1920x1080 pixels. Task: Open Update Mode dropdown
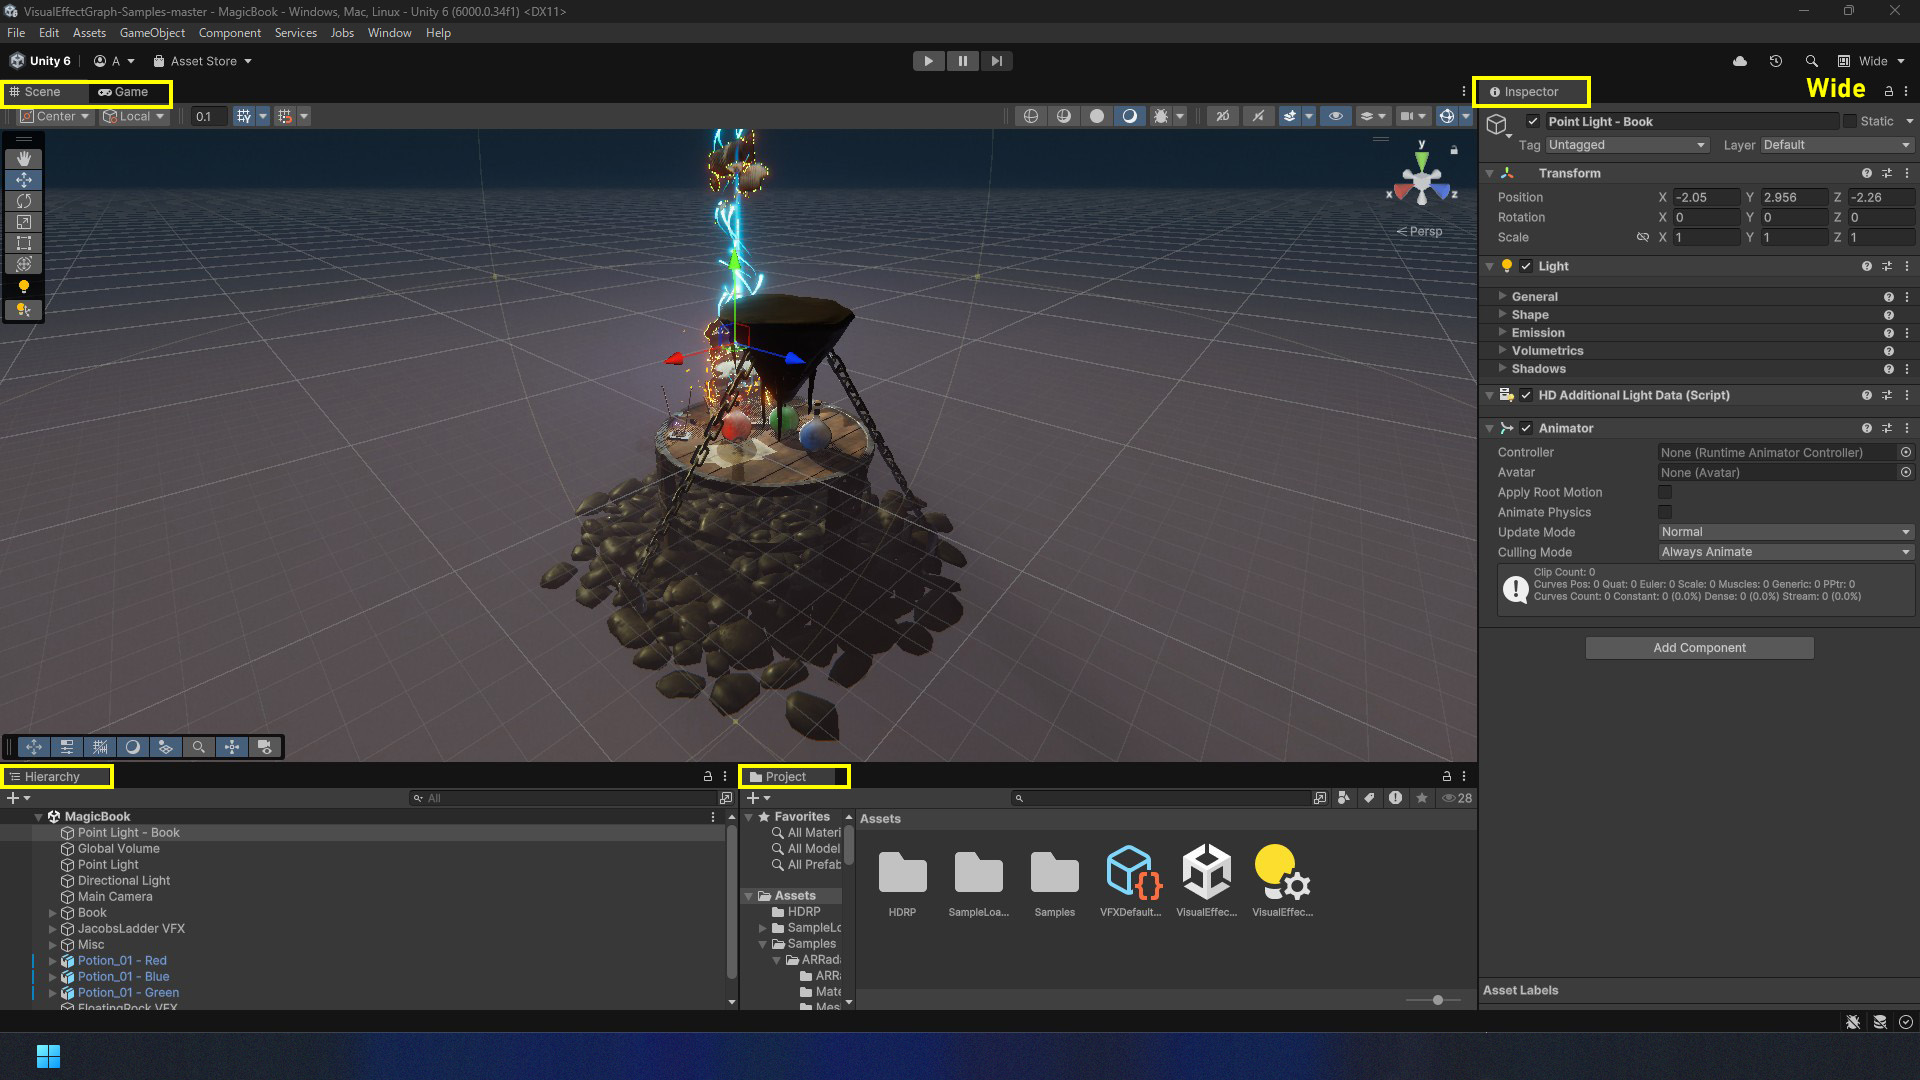tap(1786, 532)
